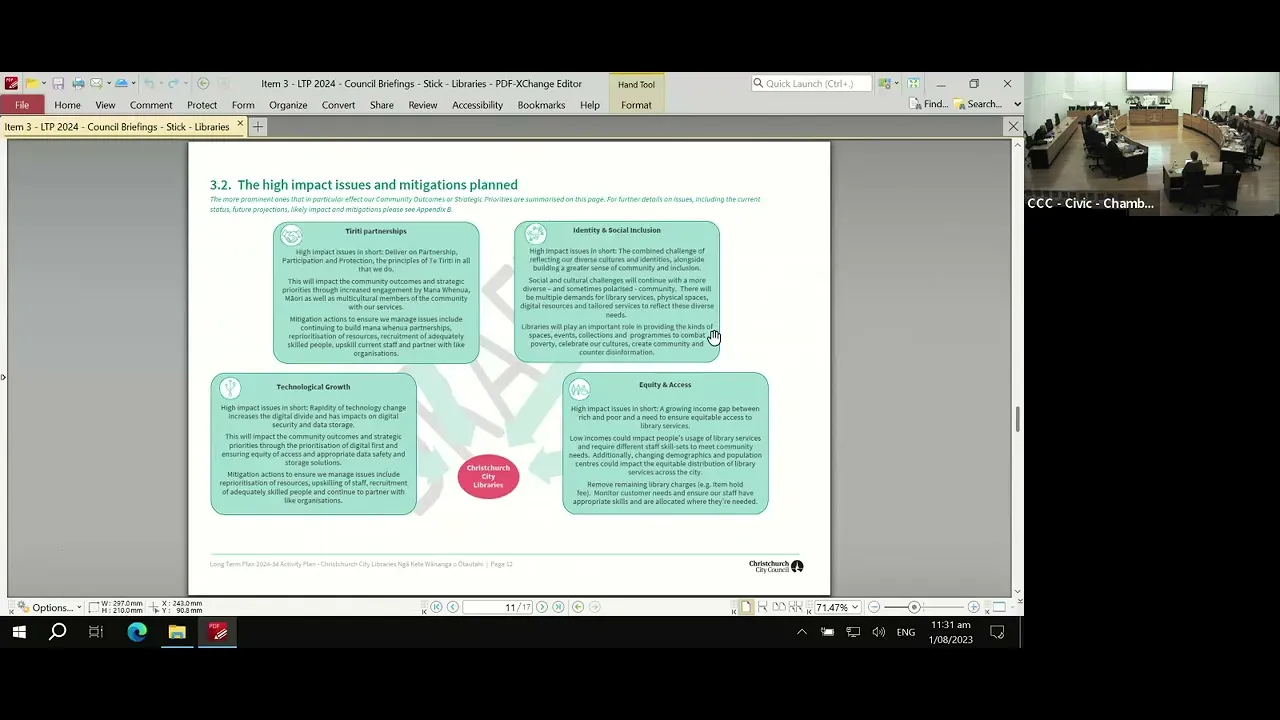Select single page layout icon
The image size is (1280, 720).
[746, 607]
